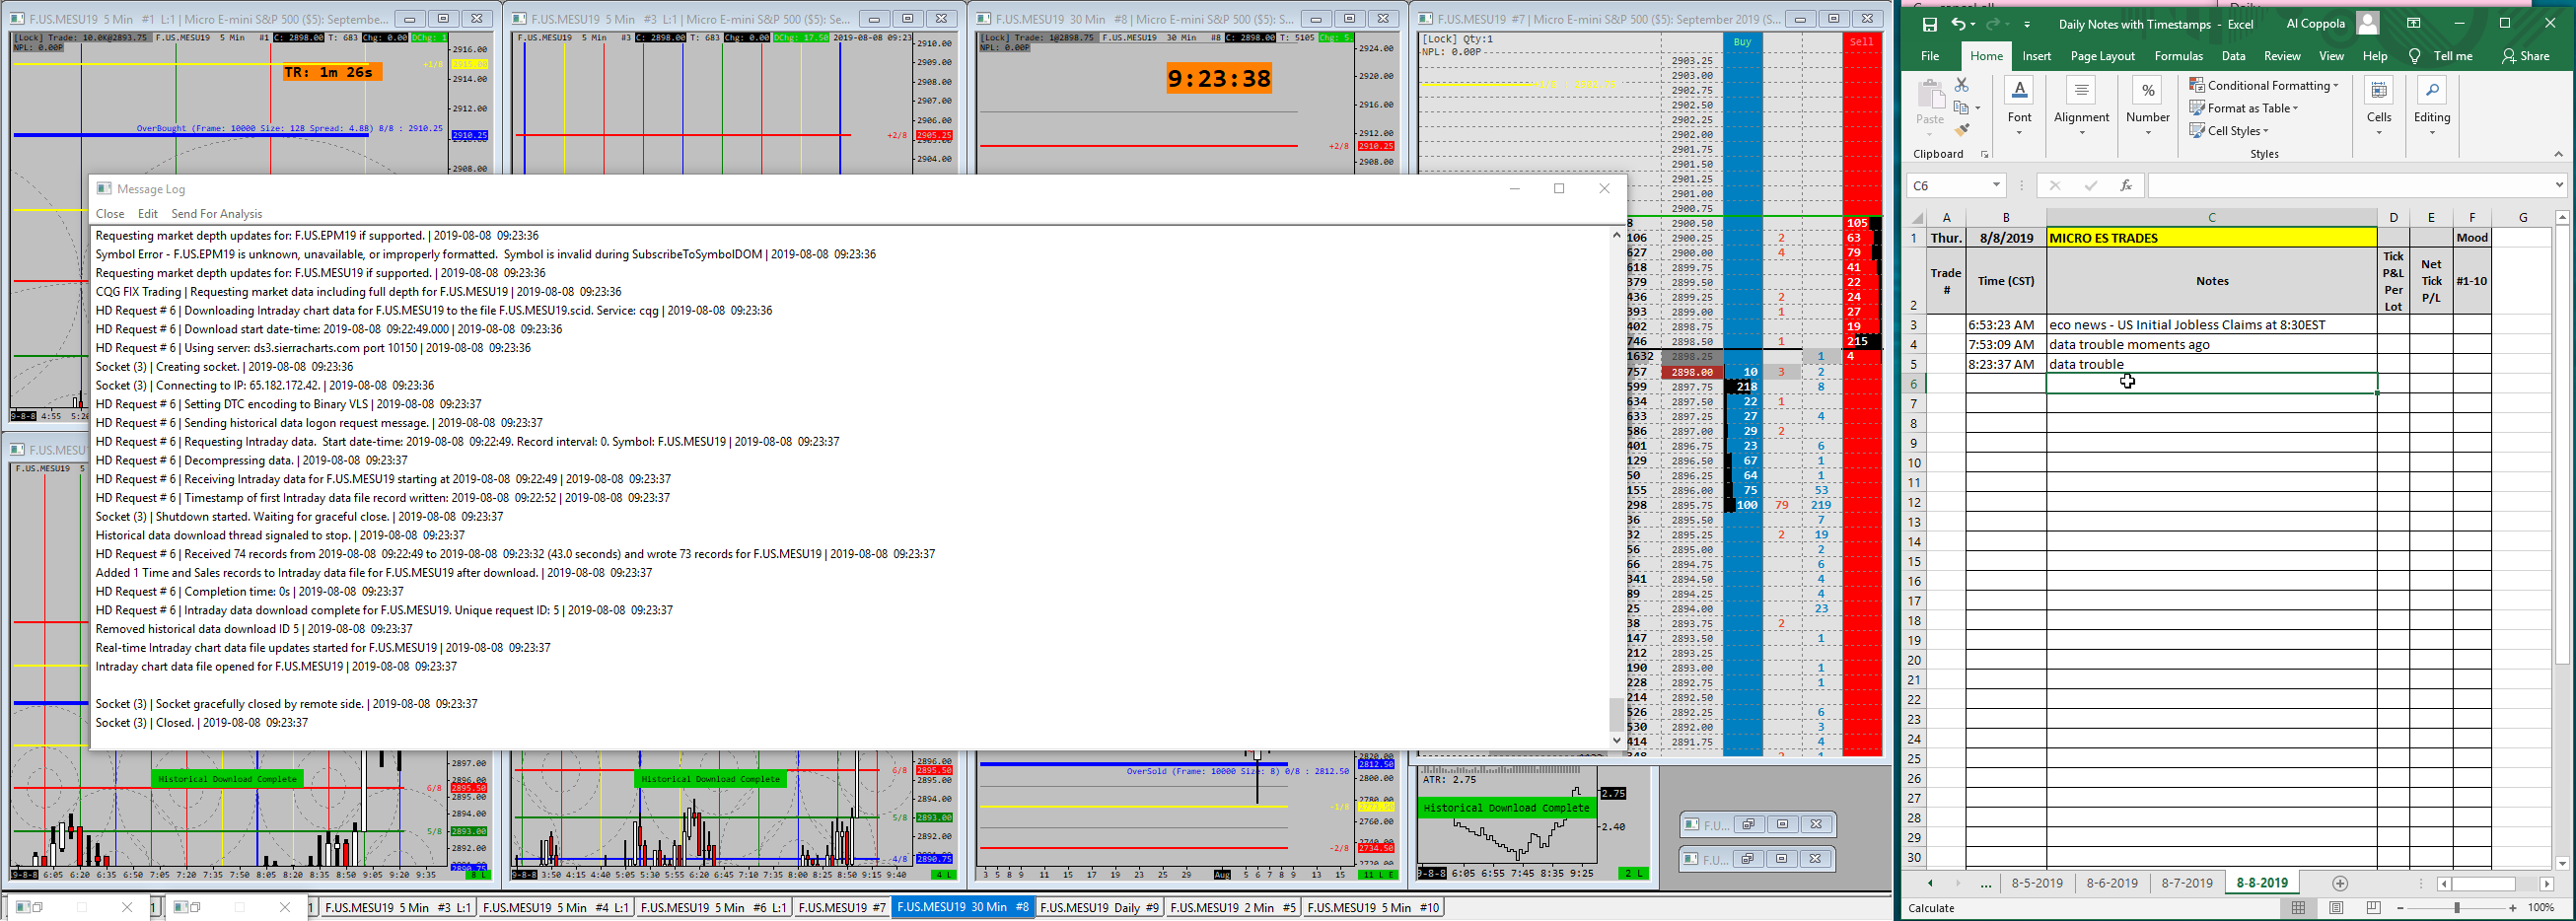2576x921 pixels.
Task: Zoom out using the minus button
Action: [2401, 908]
